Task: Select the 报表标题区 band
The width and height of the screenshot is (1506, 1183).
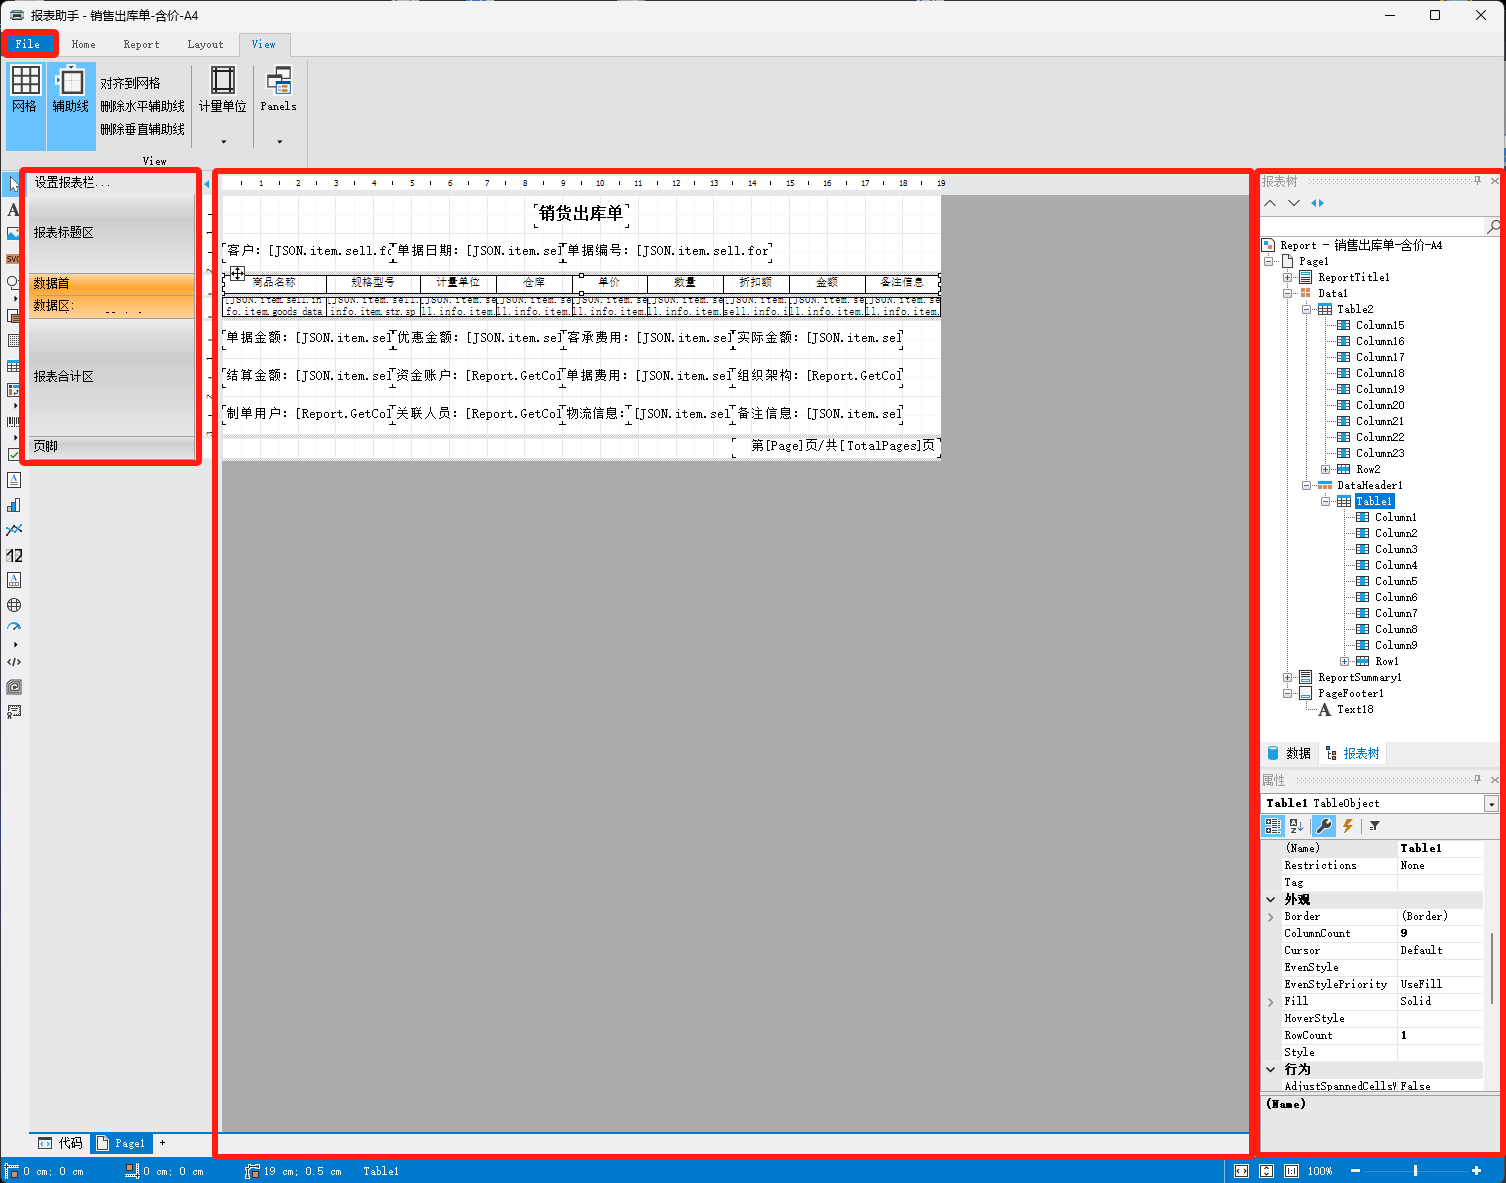Action: pos(111,233)
